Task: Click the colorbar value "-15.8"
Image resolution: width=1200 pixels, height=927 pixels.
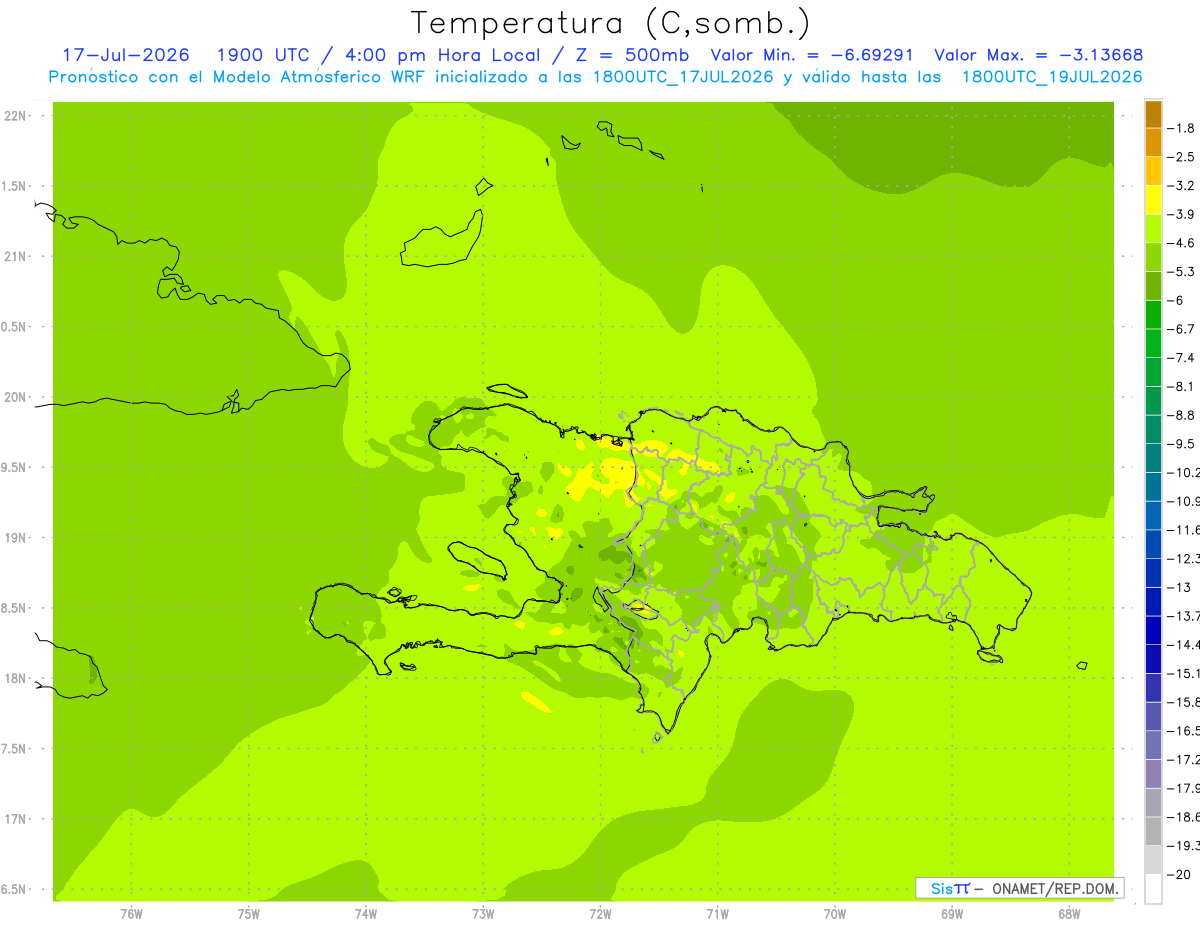Action: (x=1183, y=702)
